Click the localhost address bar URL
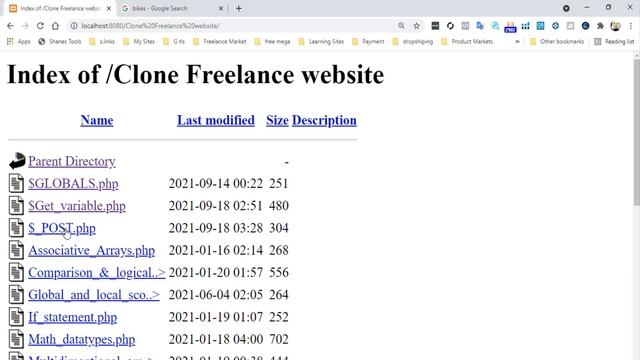 pyautogui.click(x=150, y=26)
